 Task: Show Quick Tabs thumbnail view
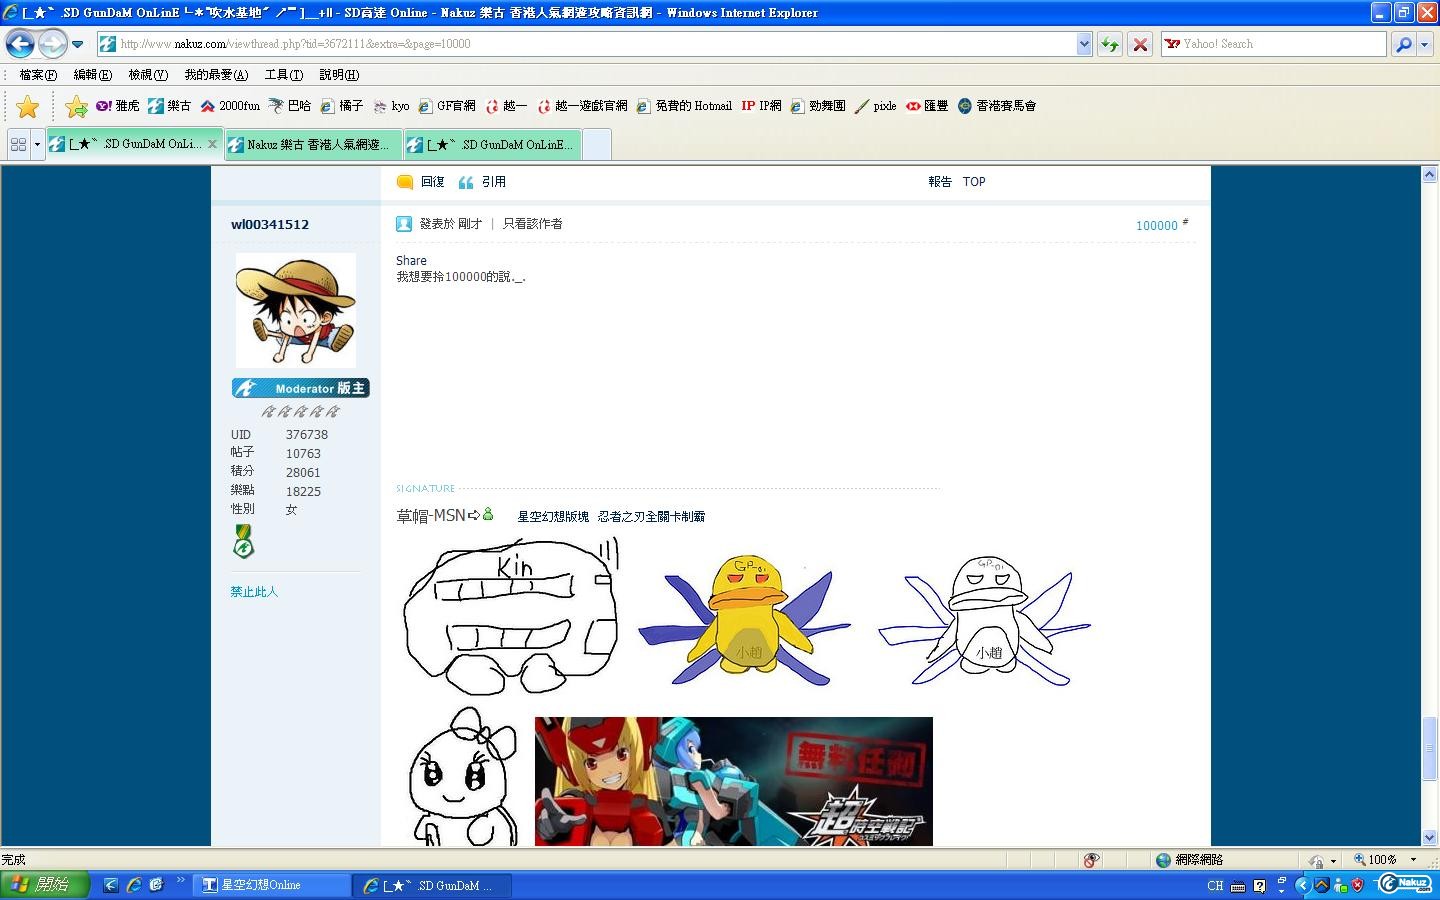tap(18, 144)
